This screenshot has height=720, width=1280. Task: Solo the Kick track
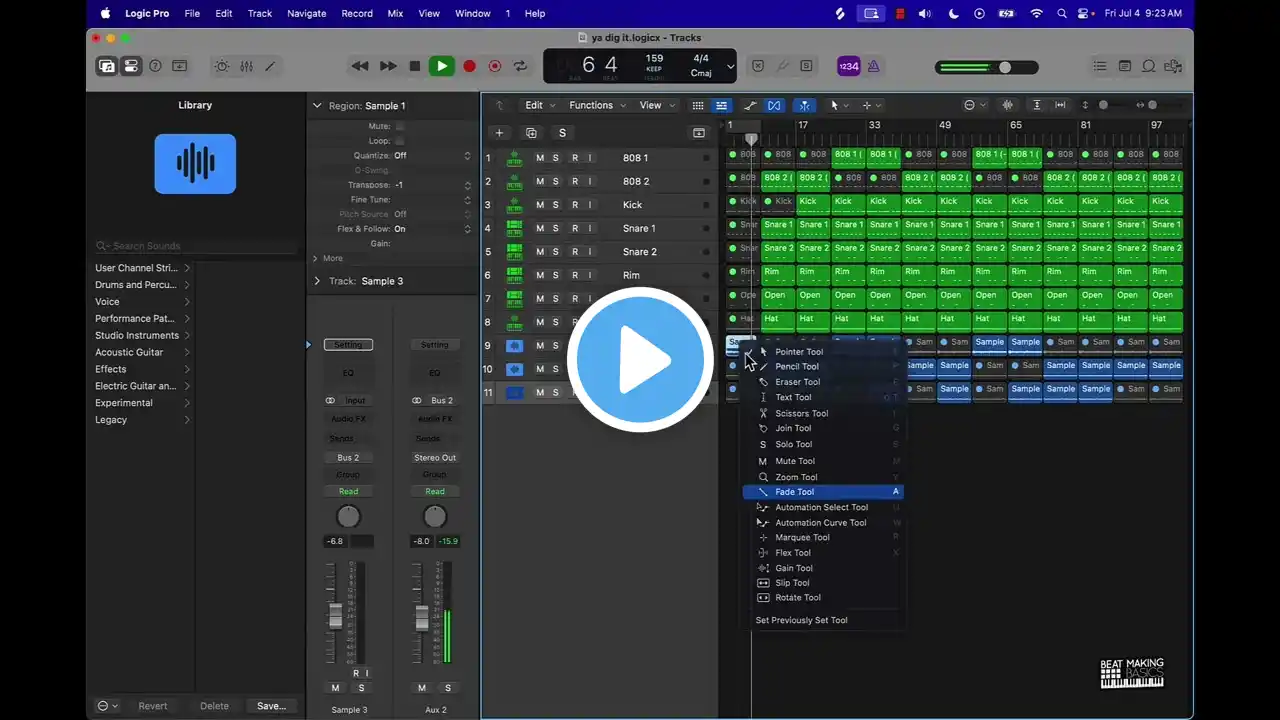pyautogui.click(x=556, y=205)
